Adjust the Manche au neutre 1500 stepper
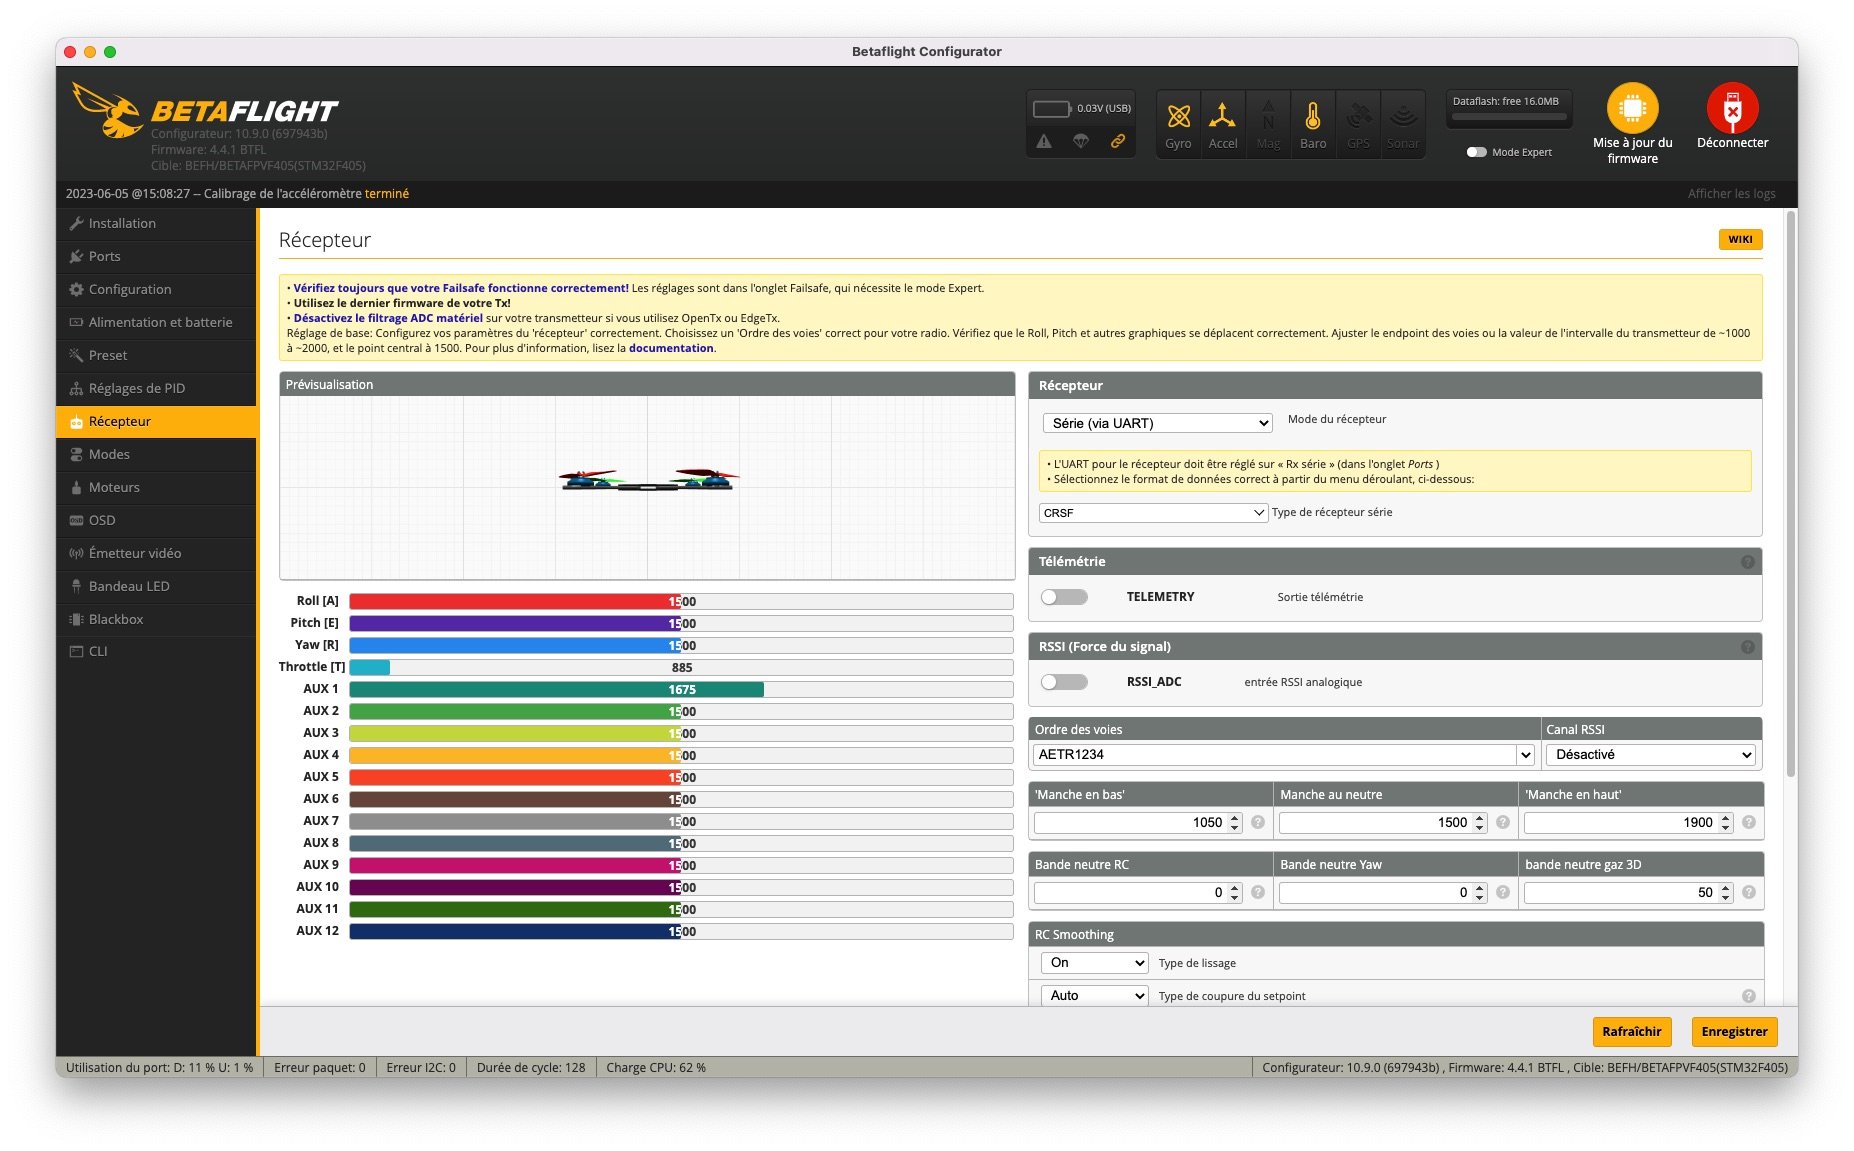 click(1479, 822)
